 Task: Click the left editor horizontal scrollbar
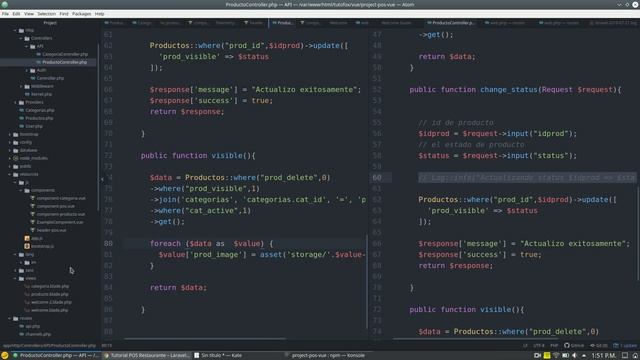[205, 339]
